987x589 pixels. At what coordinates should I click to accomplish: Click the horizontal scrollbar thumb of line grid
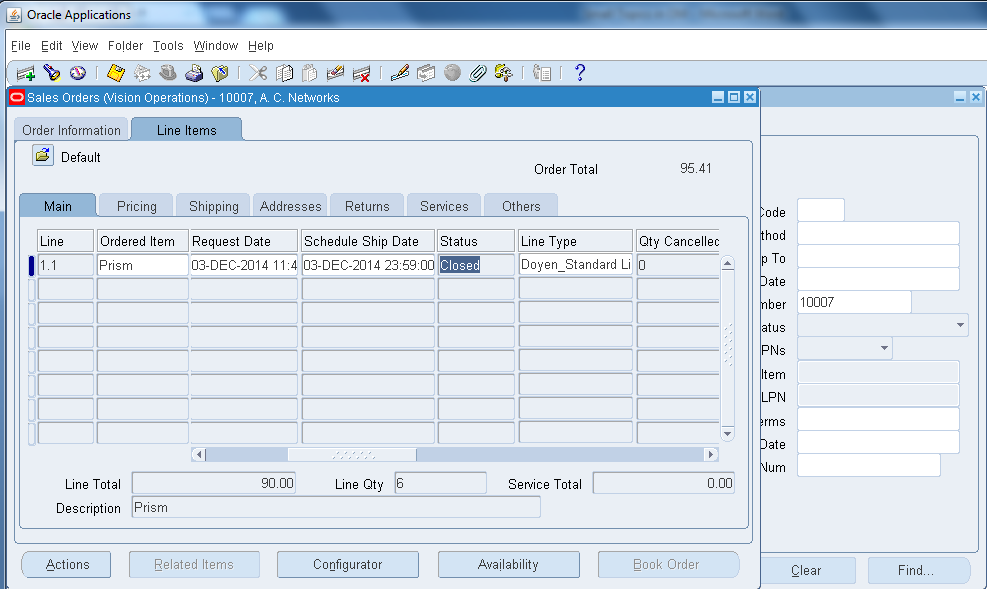pyautogui.click(x=352, y=454)
